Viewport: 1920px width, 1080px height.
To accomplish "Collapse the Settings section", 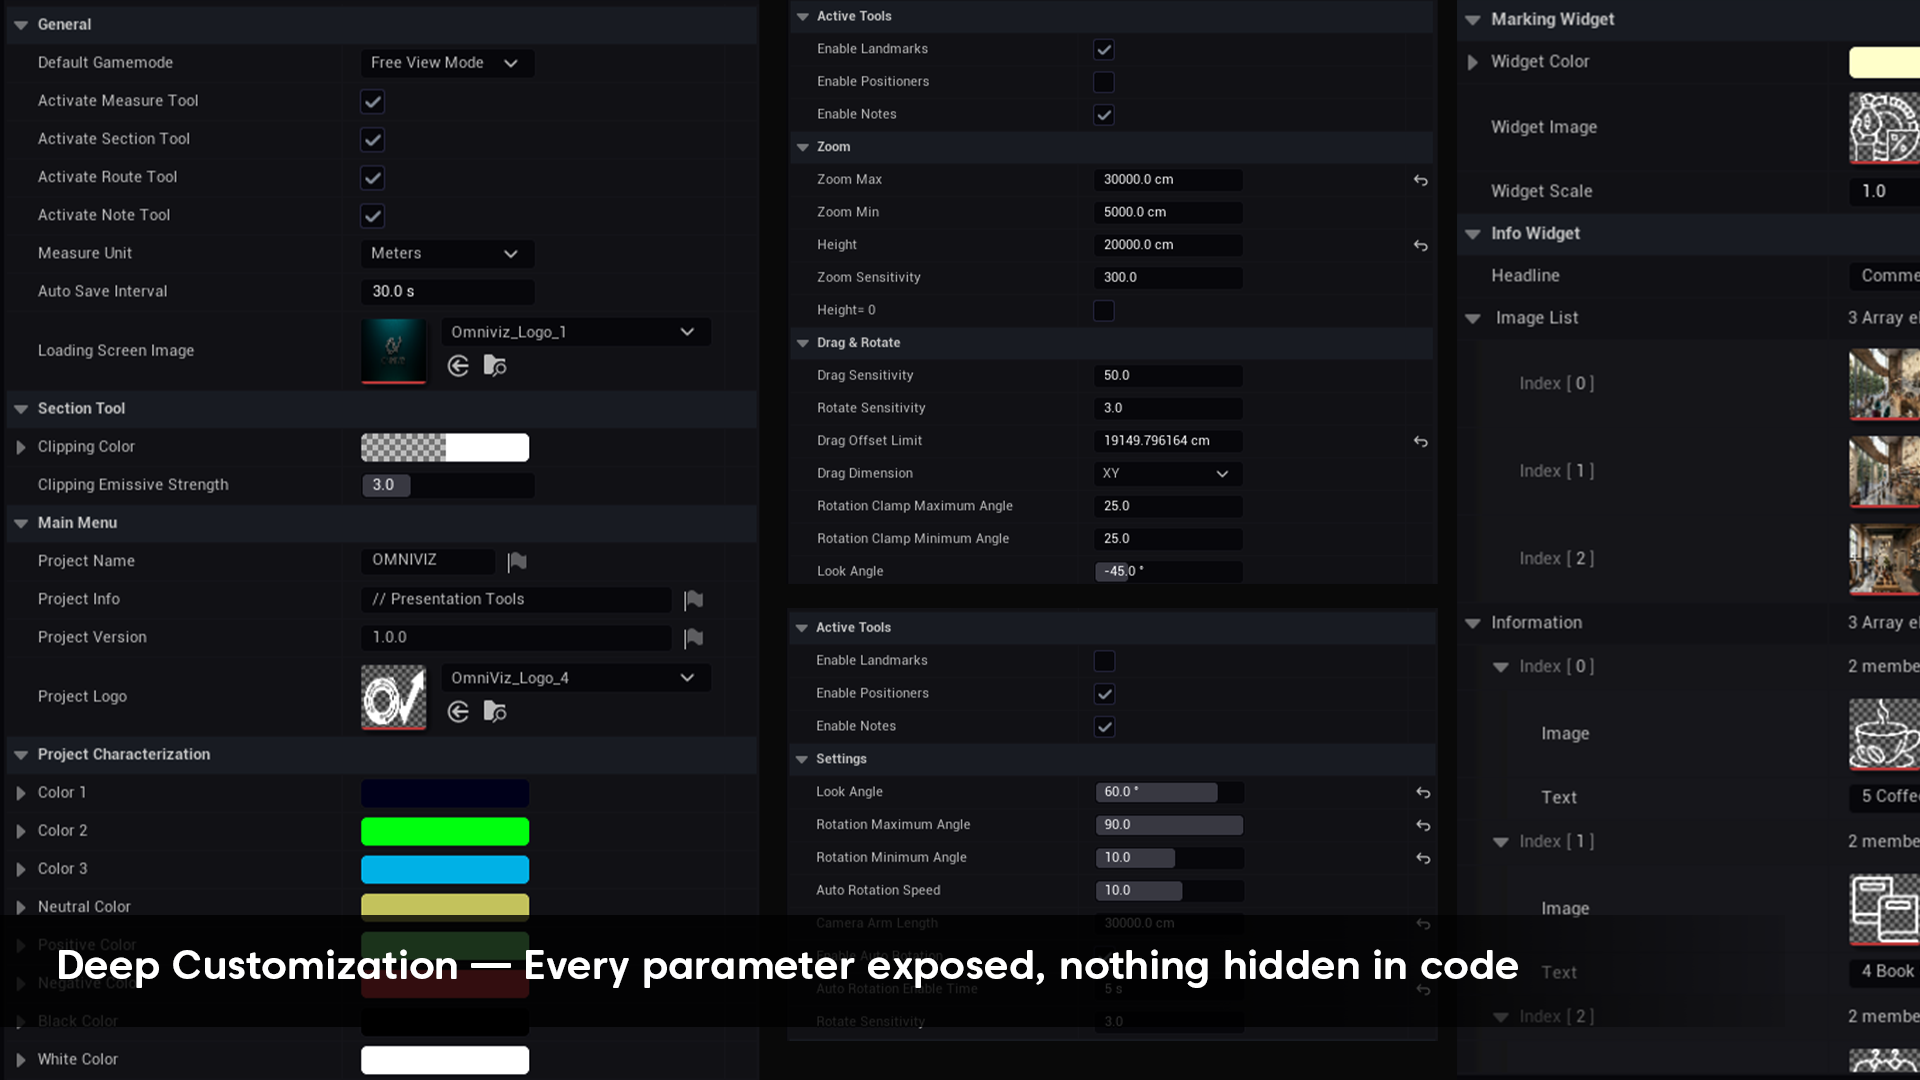I will 801,759.
